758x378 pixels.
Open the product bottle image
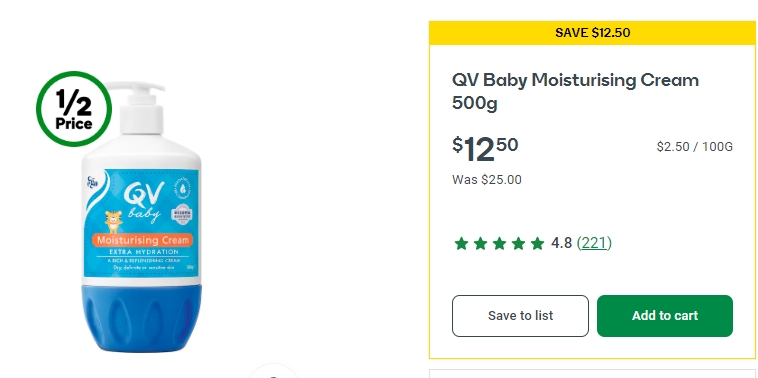point(141,217)
